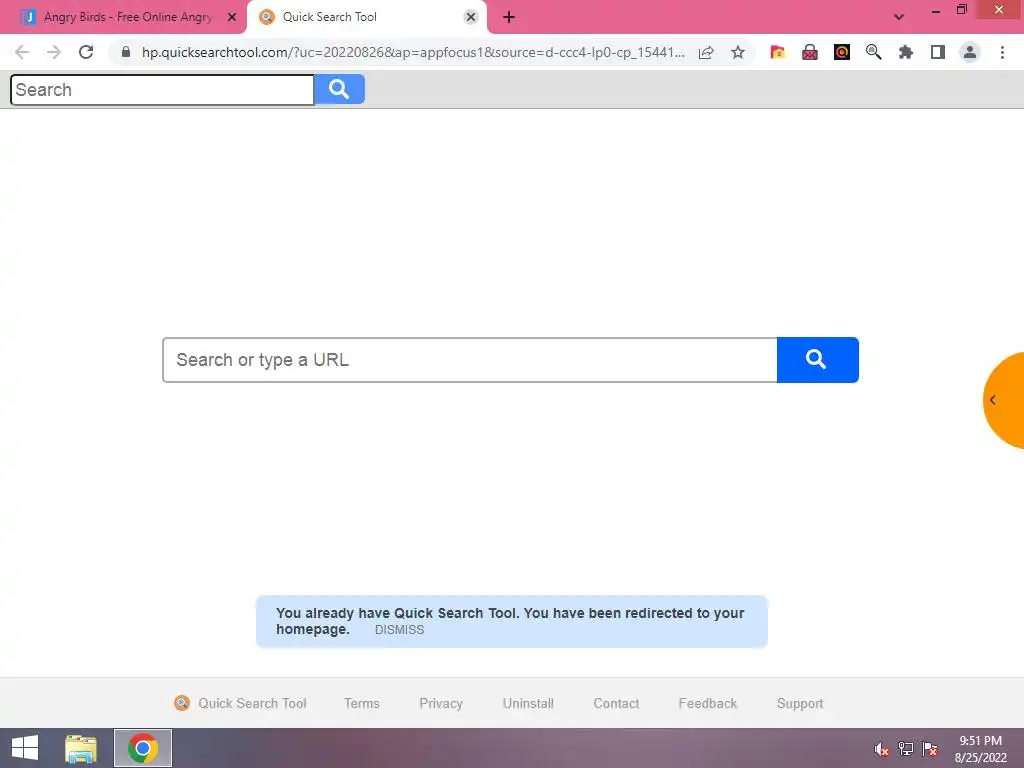The width and height of the screenshot is (1024, 768).
Task: Open the Extensions puzzle piece menu
Action: [906, 52]
